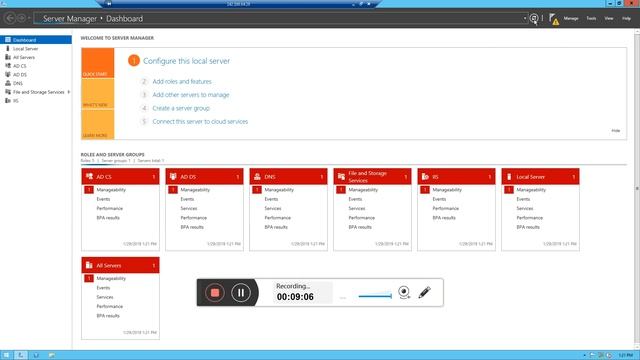Click Configure this local server link
Screen dimensions: 640x360
tap(187, 61)
